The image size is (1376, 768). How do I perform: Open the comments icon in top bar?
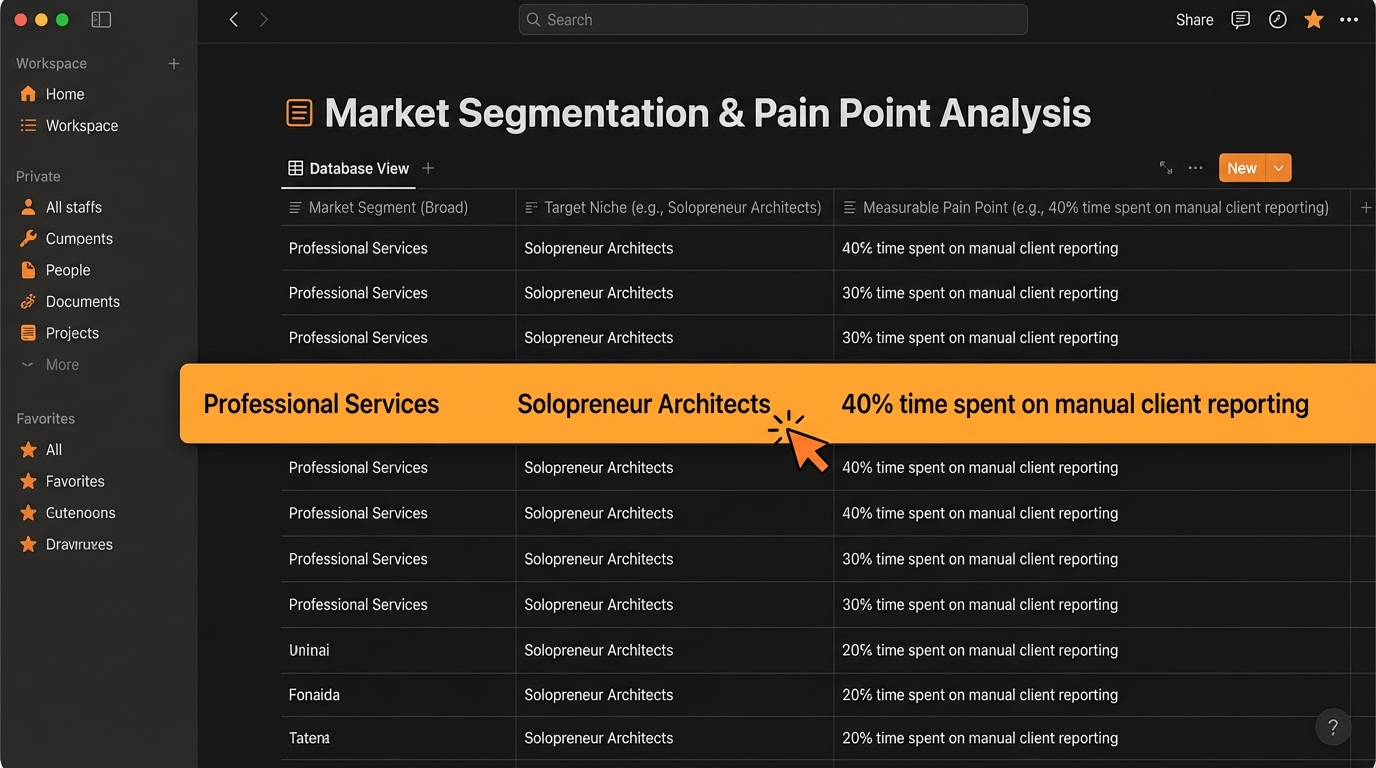[x=1240, y=20]
